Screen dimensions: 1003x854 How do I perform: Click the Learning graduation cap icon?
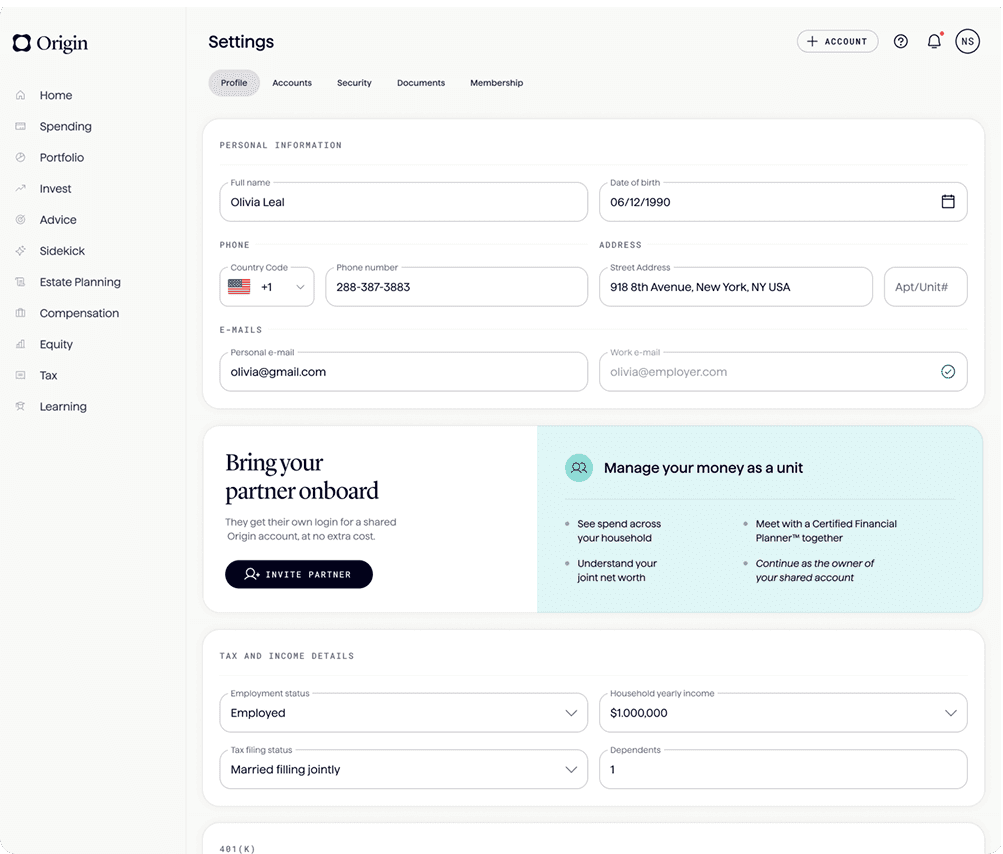[x=20, y=406]
